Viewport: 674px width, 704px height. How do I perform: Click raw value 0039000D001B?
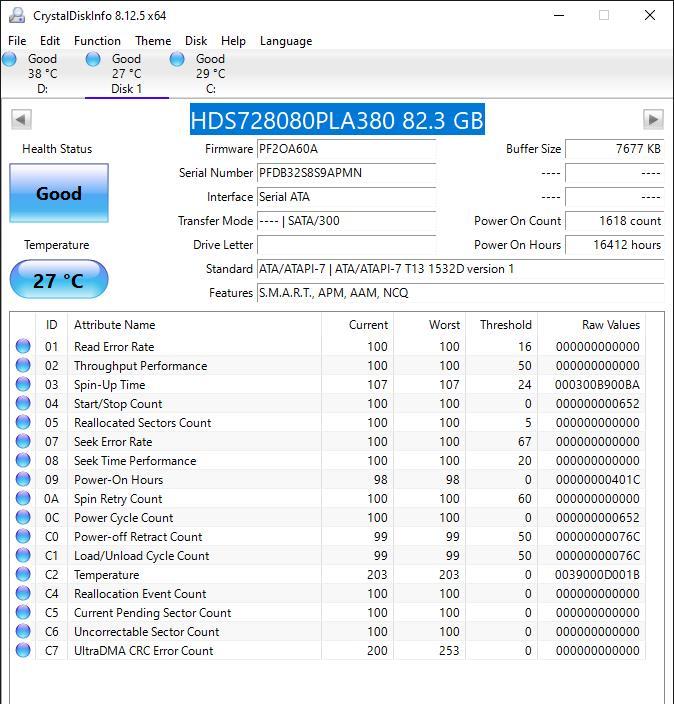[x=597, y=575]
